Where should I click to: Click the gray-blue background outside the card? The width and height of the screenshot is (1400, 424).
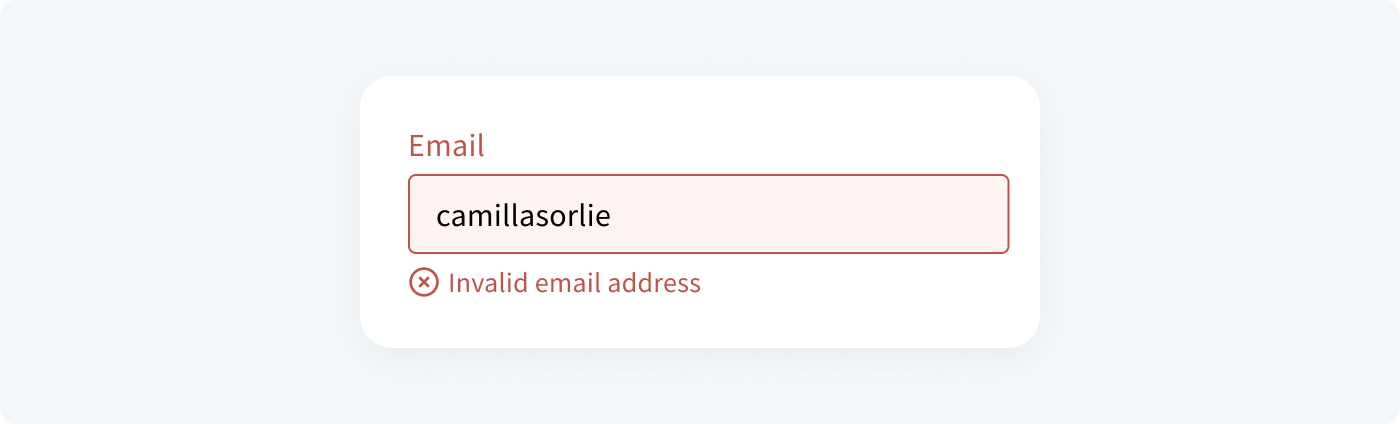tap(180, 212)
